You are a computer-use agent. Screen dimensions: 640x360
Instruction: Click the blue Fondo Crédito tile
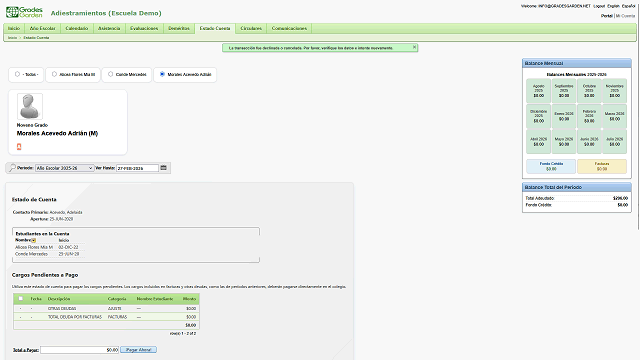(551, 166)
